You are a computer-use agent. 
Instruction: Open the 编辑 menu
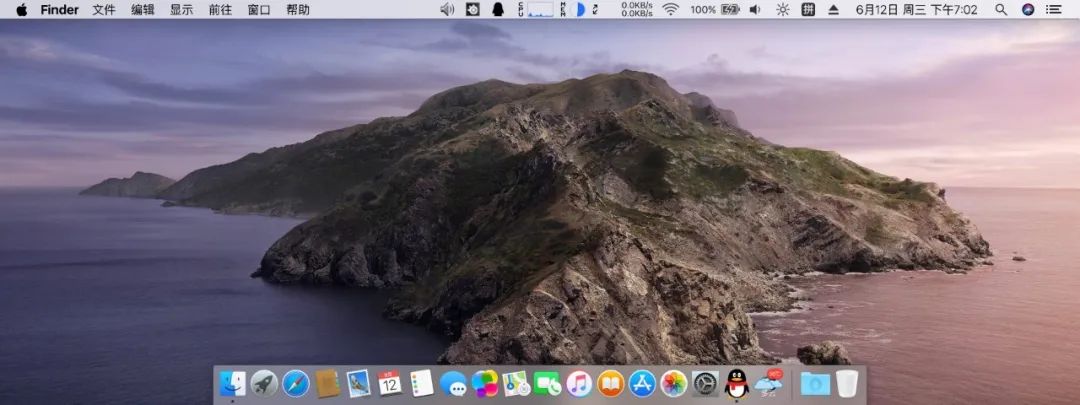click(x=143, y=10)
